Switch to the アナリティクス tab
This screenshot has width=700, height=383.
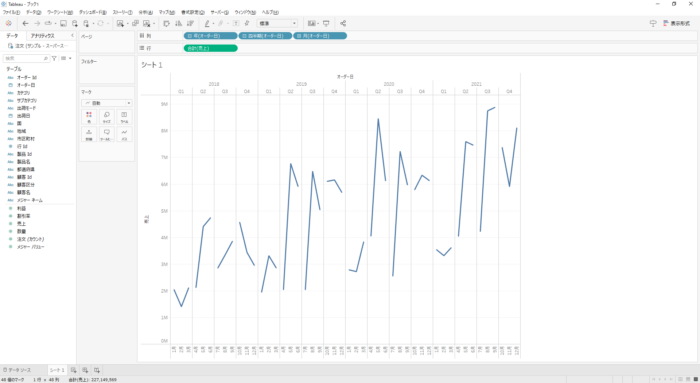pos(42,36)
